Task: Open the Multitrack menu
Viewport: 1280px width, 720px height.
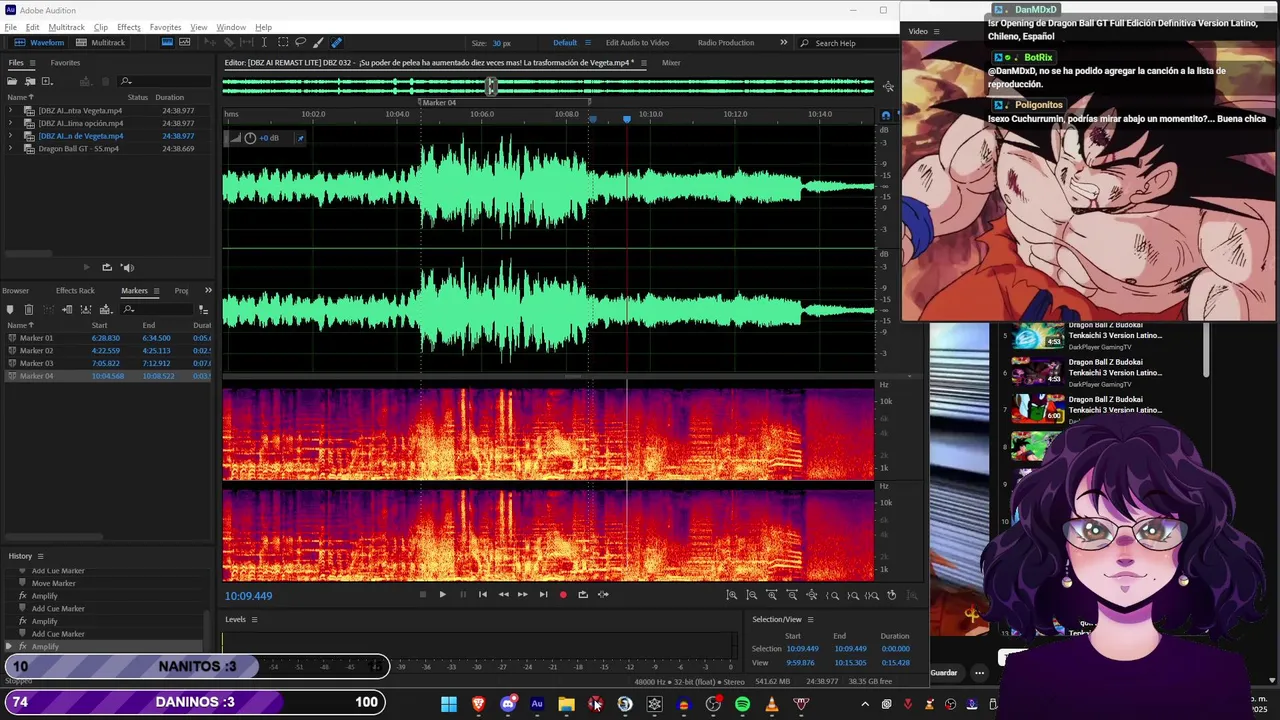Action: 67,27
